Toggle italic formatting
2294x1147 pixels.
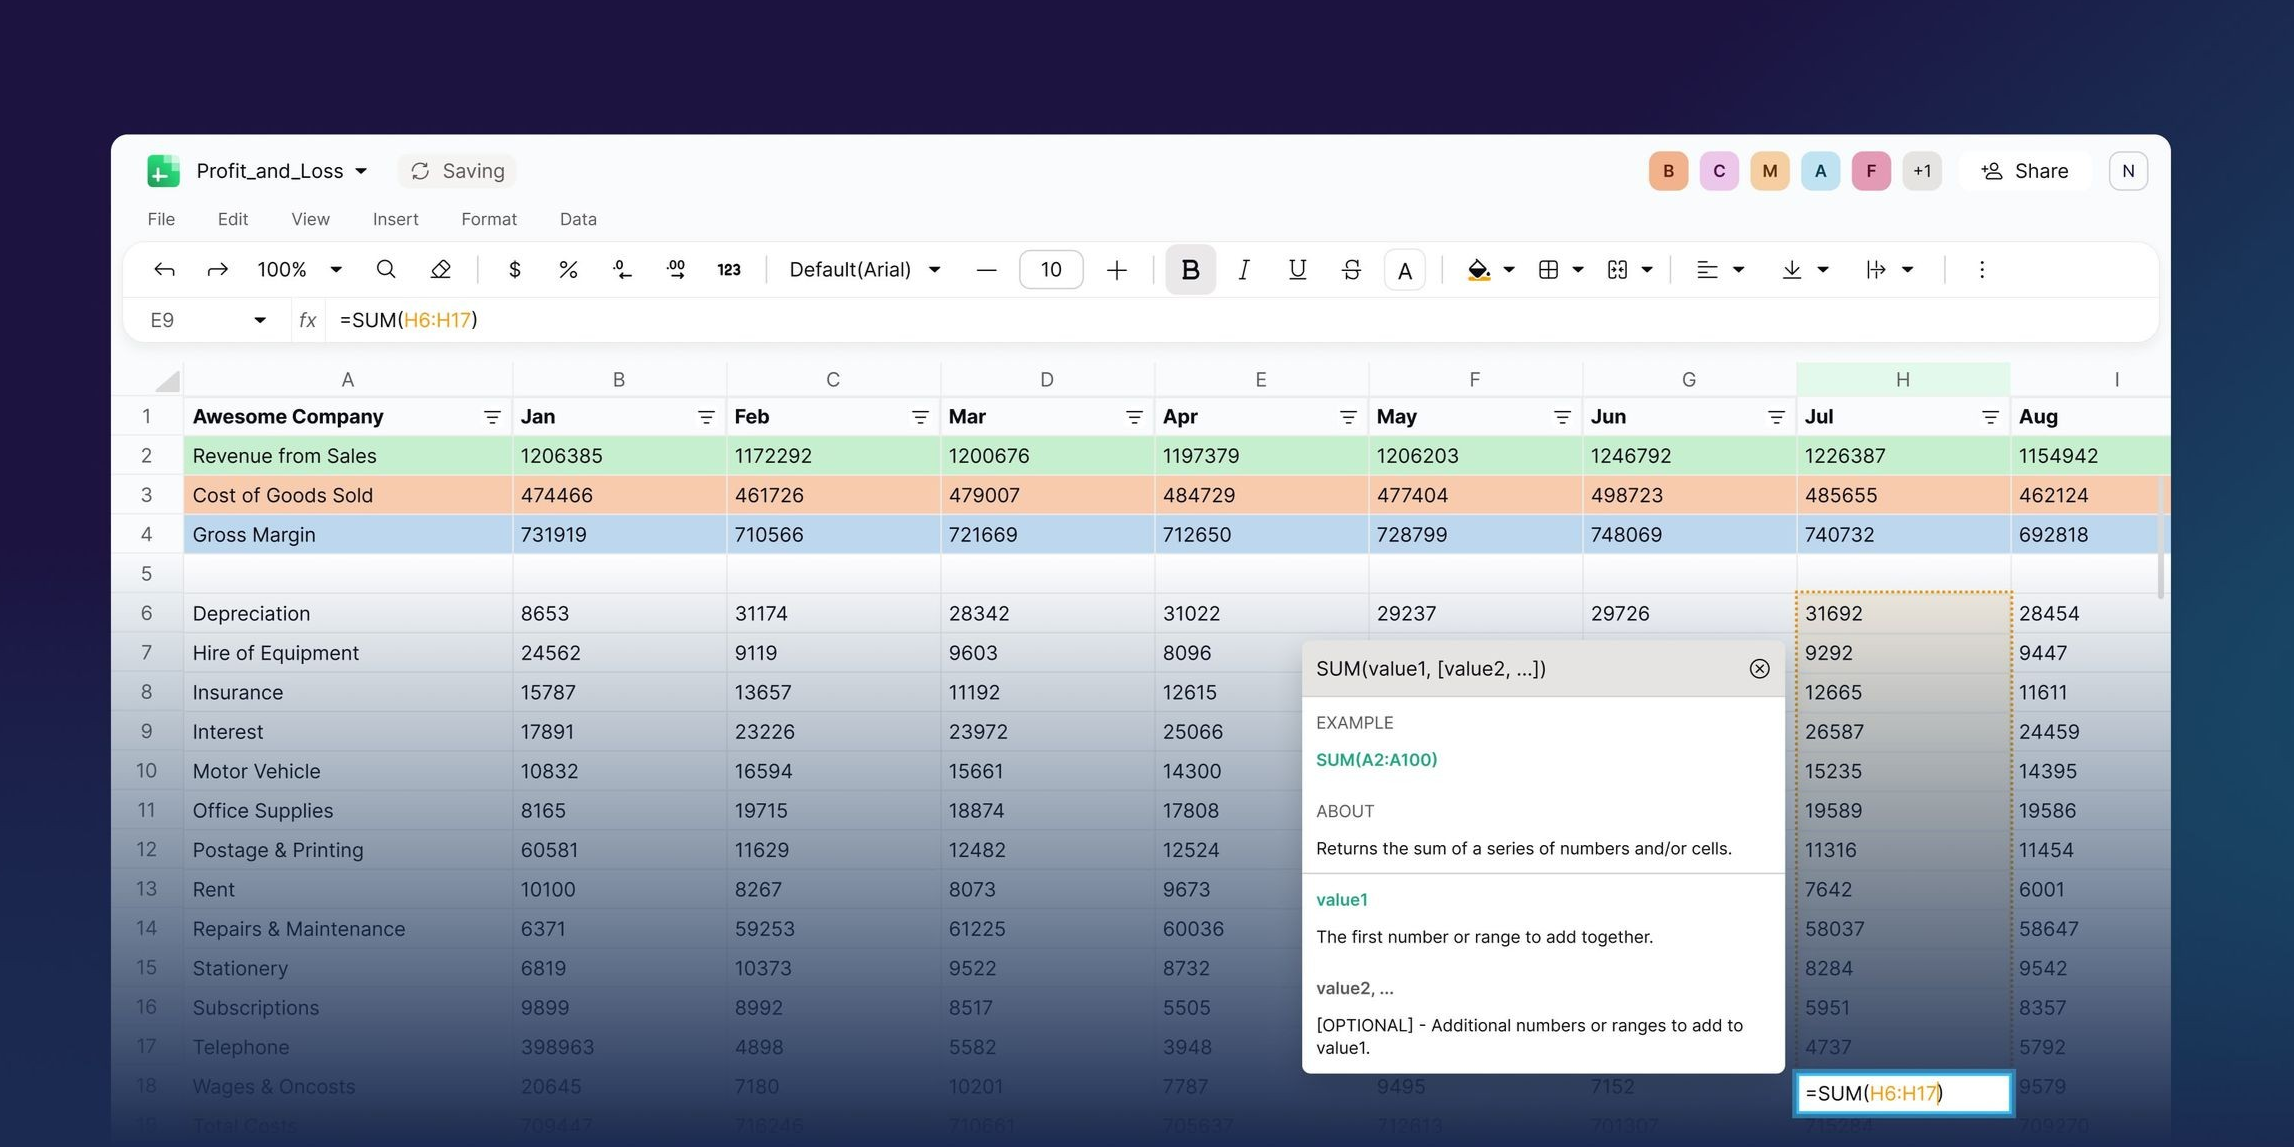pos(1243,270)
